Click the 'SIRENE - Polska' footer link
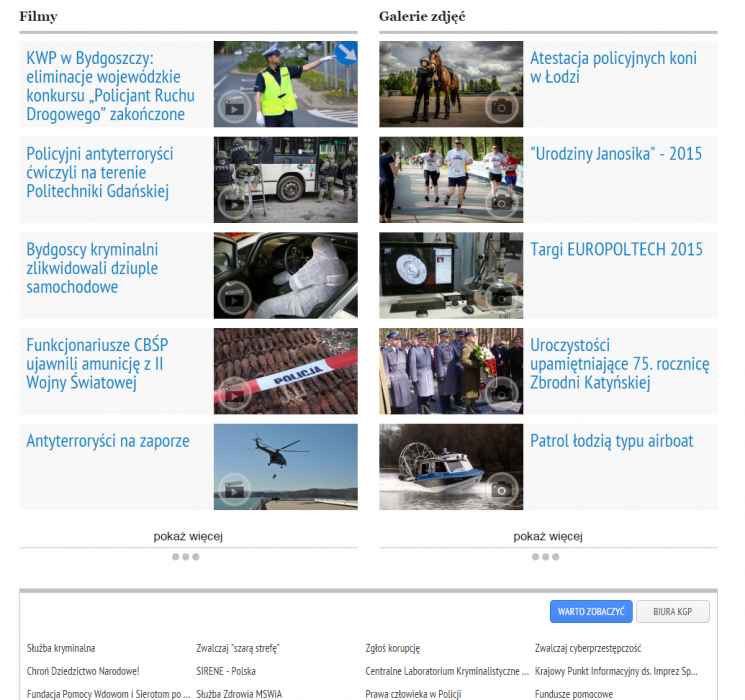This screenshot has width=745, height=700. click(x=226, y=671)
